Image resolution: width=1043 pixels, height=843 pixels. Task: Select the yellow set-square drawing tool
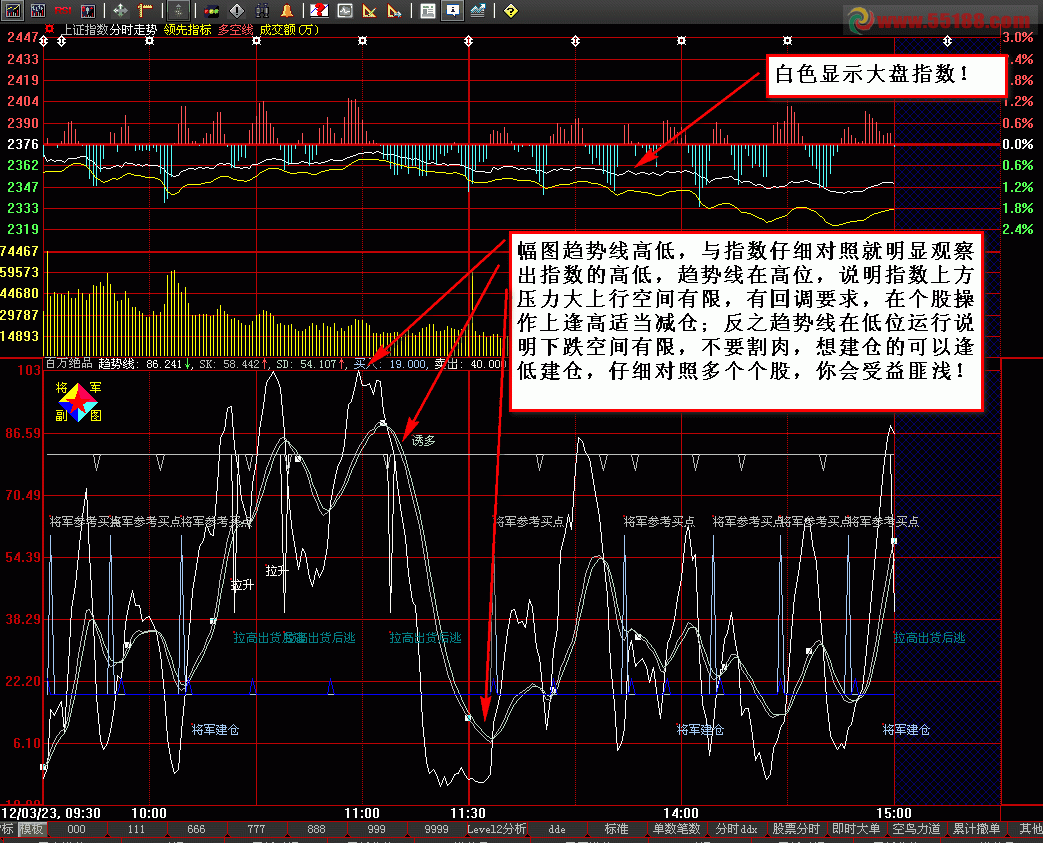369,10
